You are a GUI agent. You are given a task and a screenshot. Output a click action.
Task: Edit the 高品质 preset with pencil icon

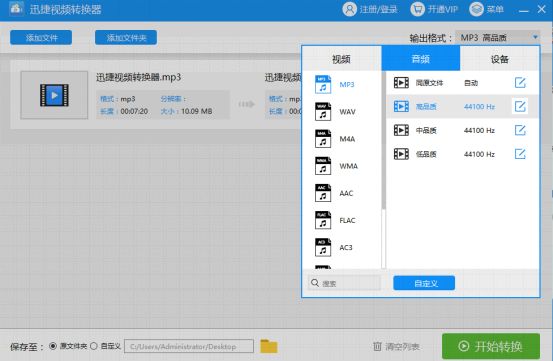tap(520, 106)
